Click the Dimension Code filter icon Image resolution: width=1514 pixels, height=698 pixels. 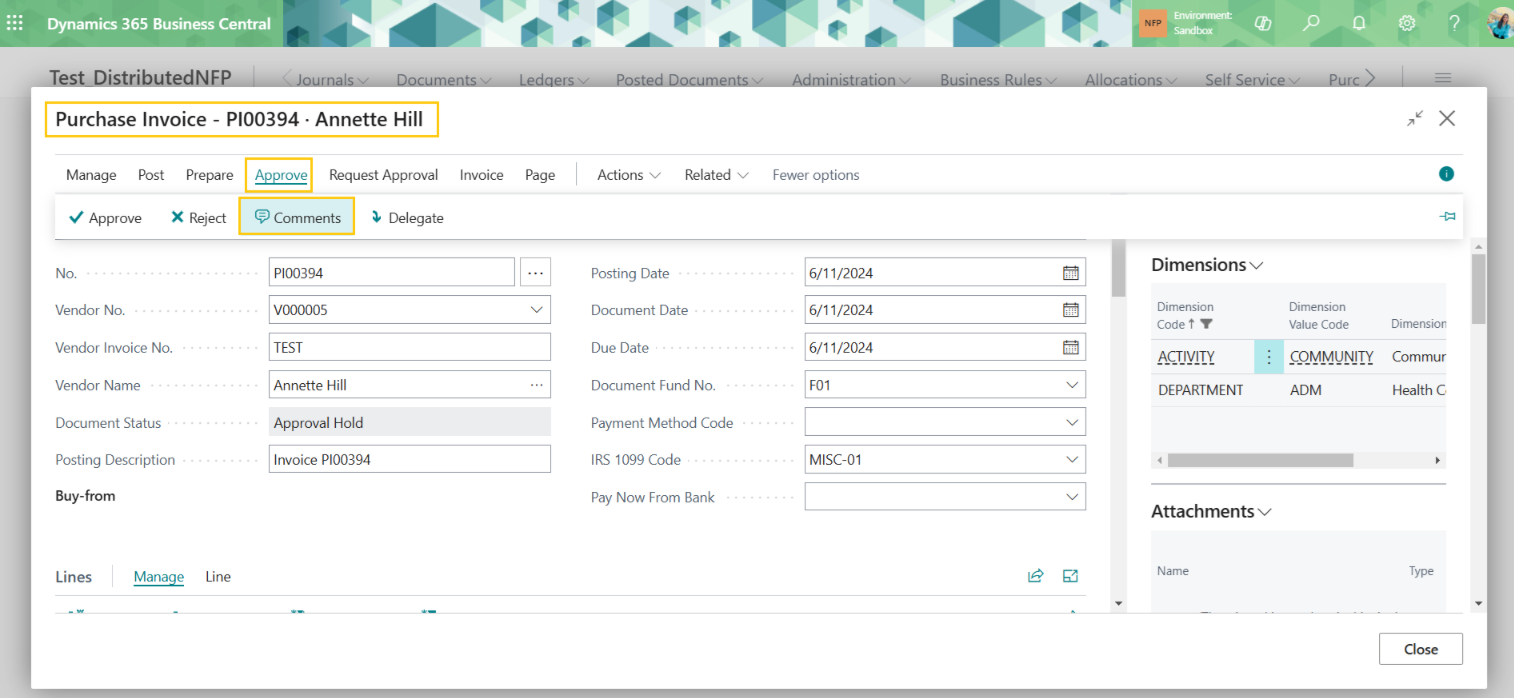[x=1206, y=324]
